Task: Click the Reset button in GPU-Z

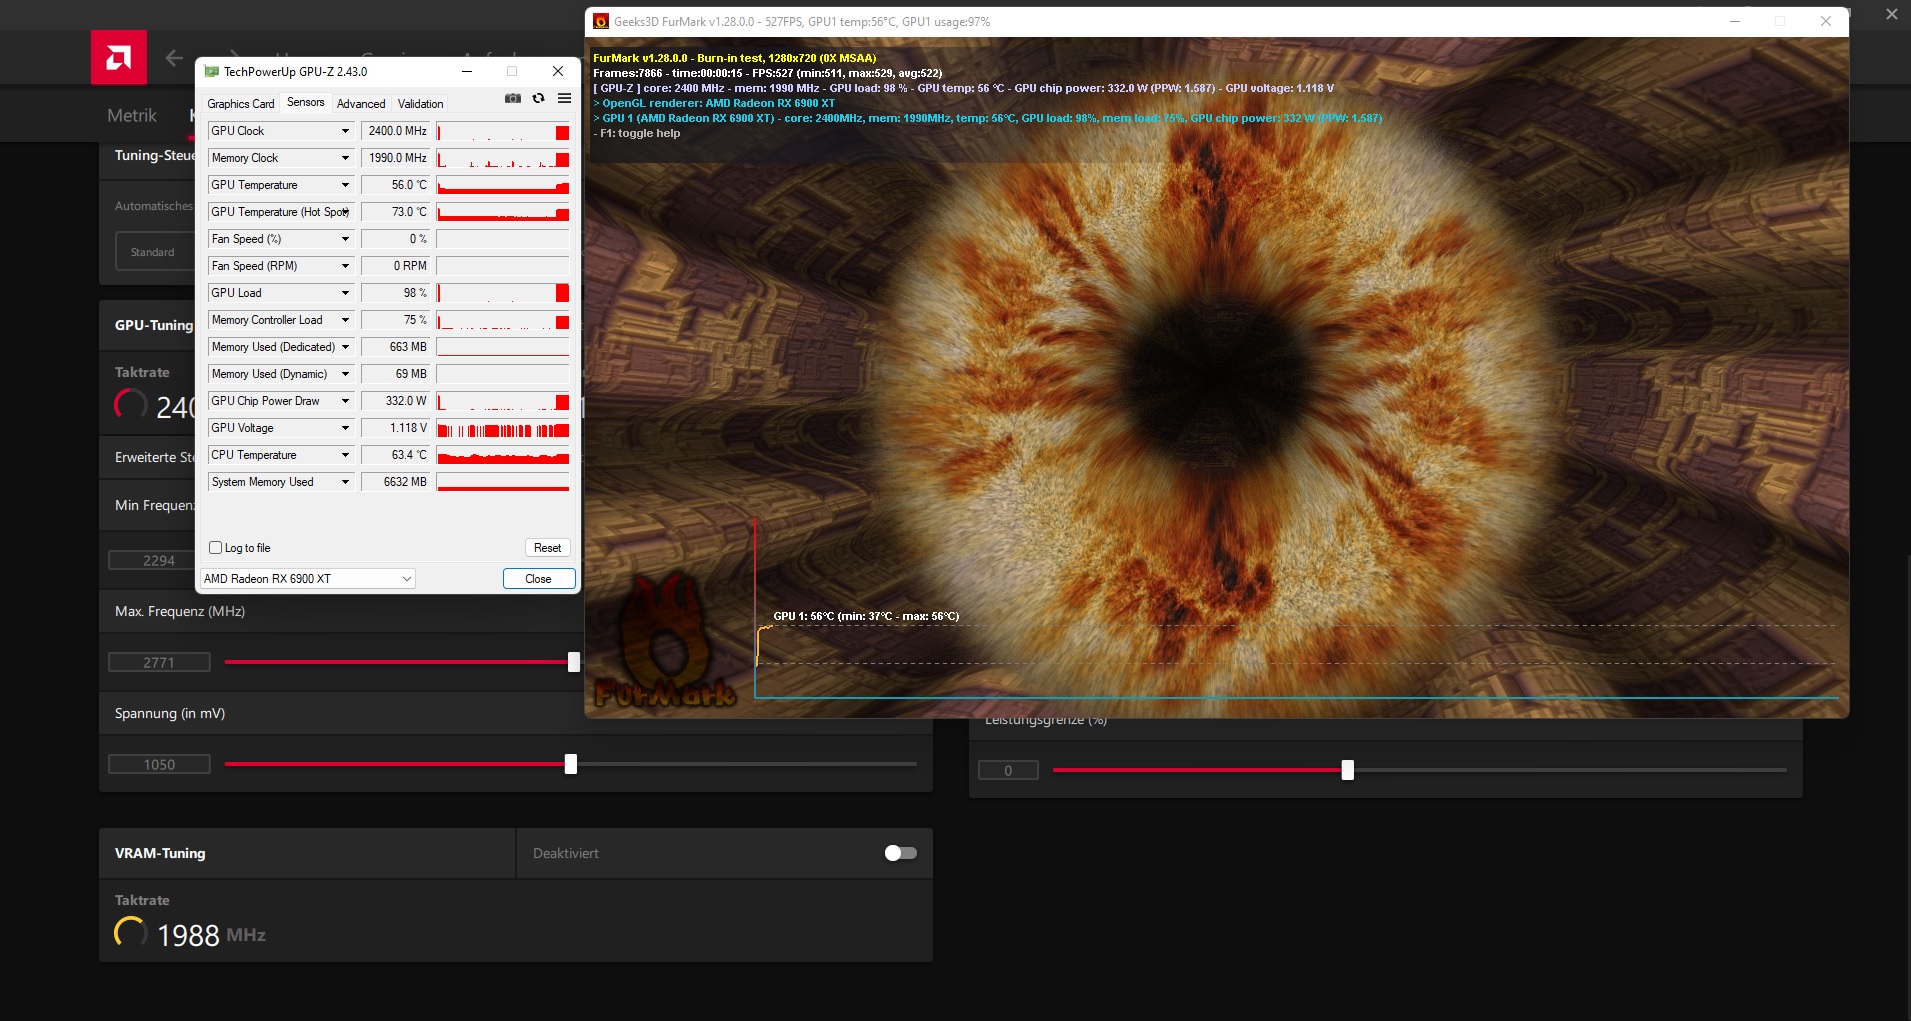Action: pyautogui.click(x=547, y=548)
